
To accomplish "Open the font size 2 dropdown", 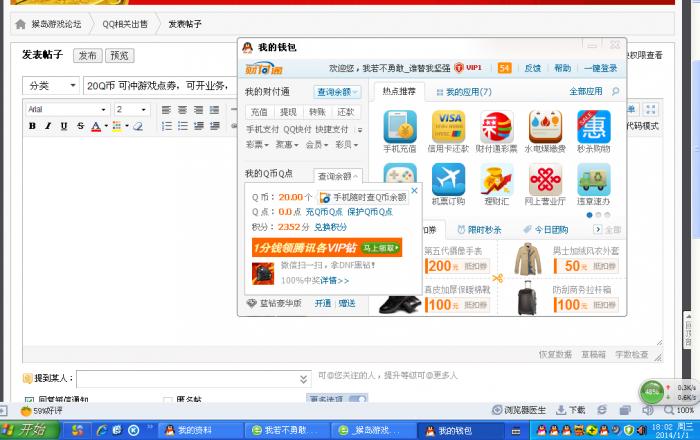I will pyautogui.click(x=131, y=109).
